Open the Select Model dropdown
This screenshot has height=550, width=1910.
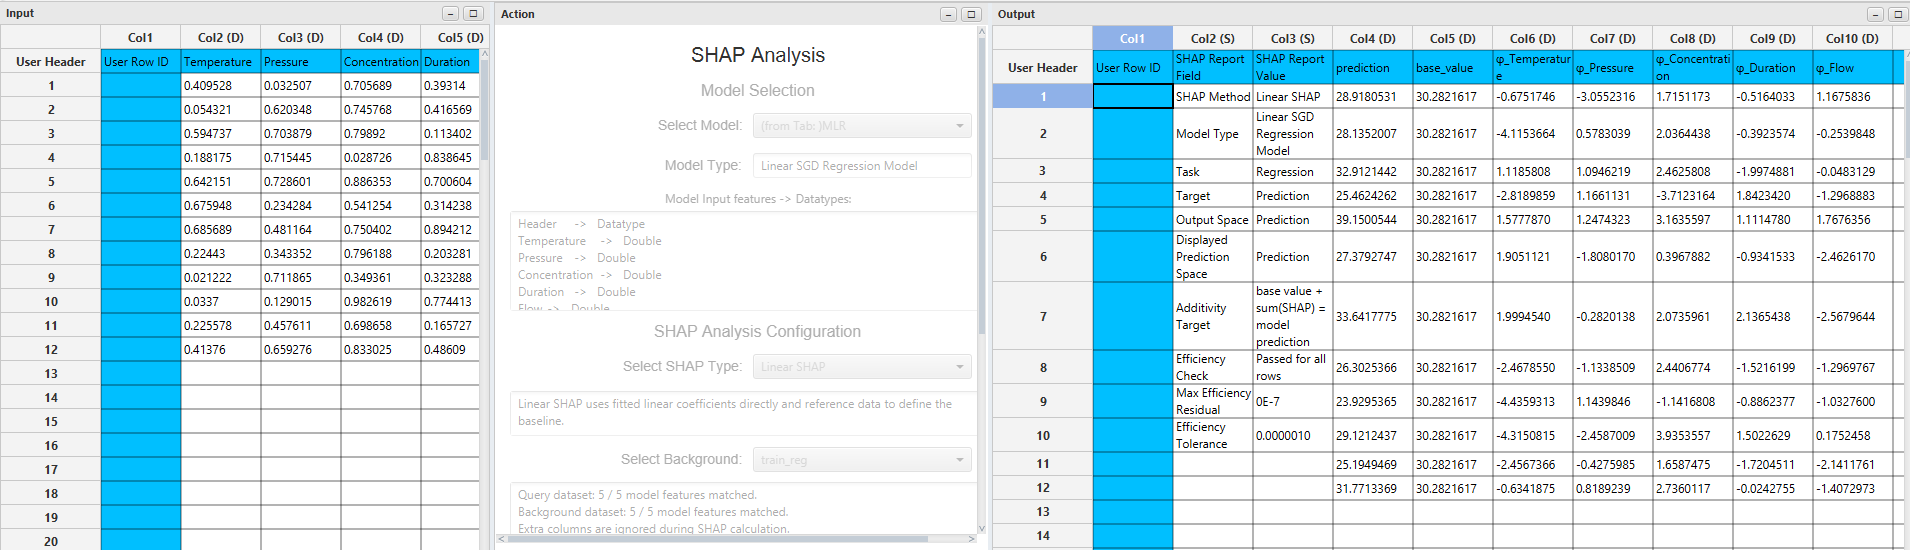coord(862,126)
